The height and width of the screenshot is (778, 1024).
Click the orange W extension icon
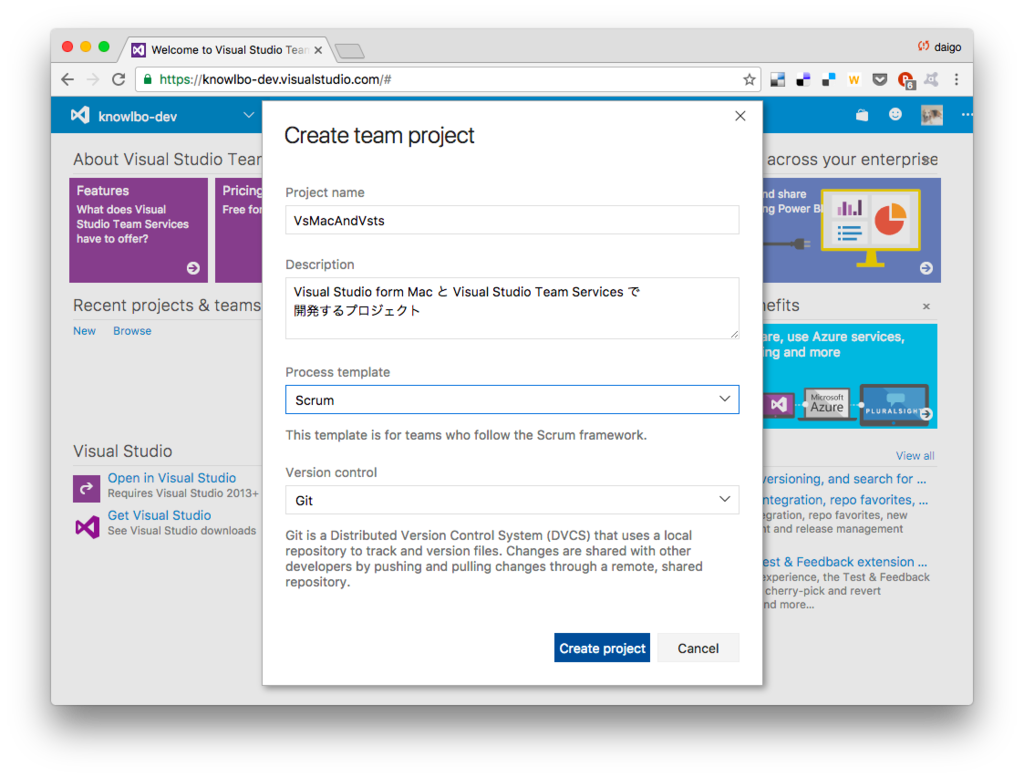coord(854,80)
